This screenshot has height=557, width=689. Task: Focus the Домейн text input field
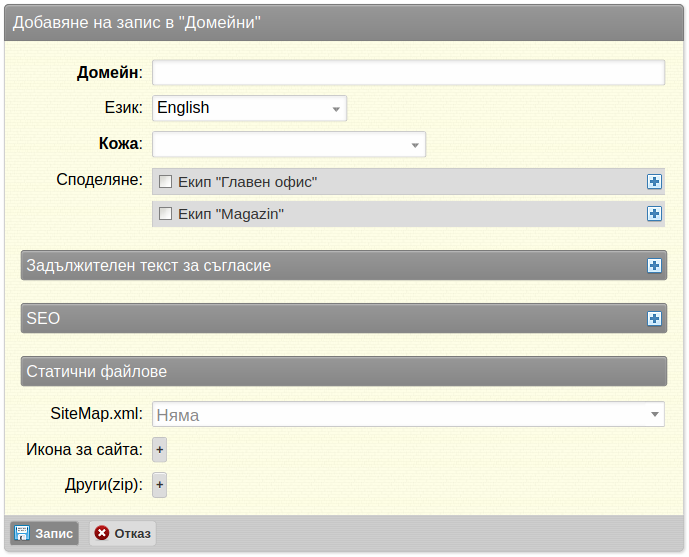click(x=408, y=73)
